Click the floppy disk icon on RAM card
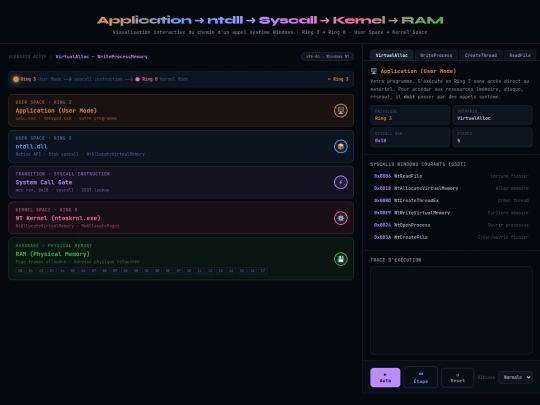The image size is (540, 405). 341,259
